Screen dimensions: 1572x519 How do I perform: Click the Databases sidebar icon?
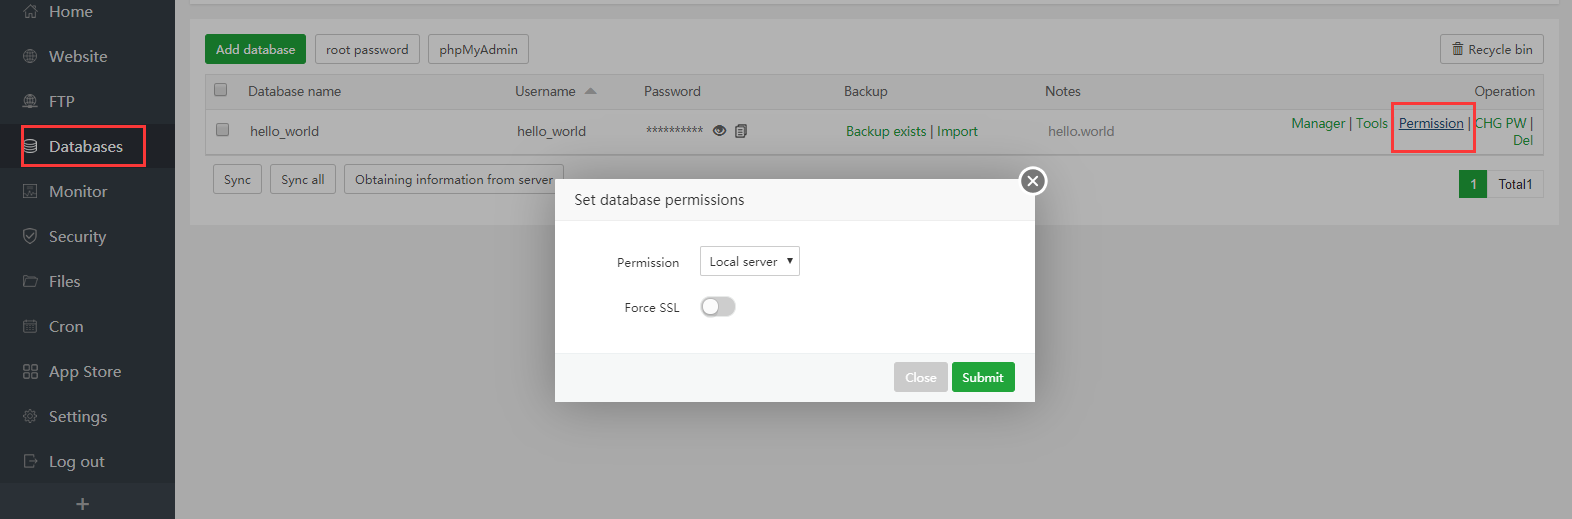click(x=30, y=146)
